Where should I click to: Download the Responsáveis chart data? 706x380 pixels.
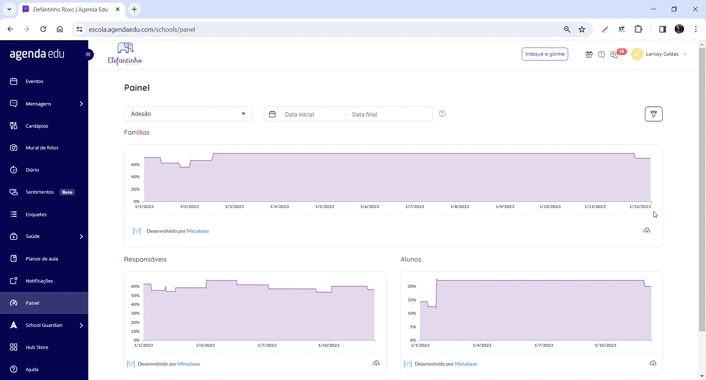(376, 363)
